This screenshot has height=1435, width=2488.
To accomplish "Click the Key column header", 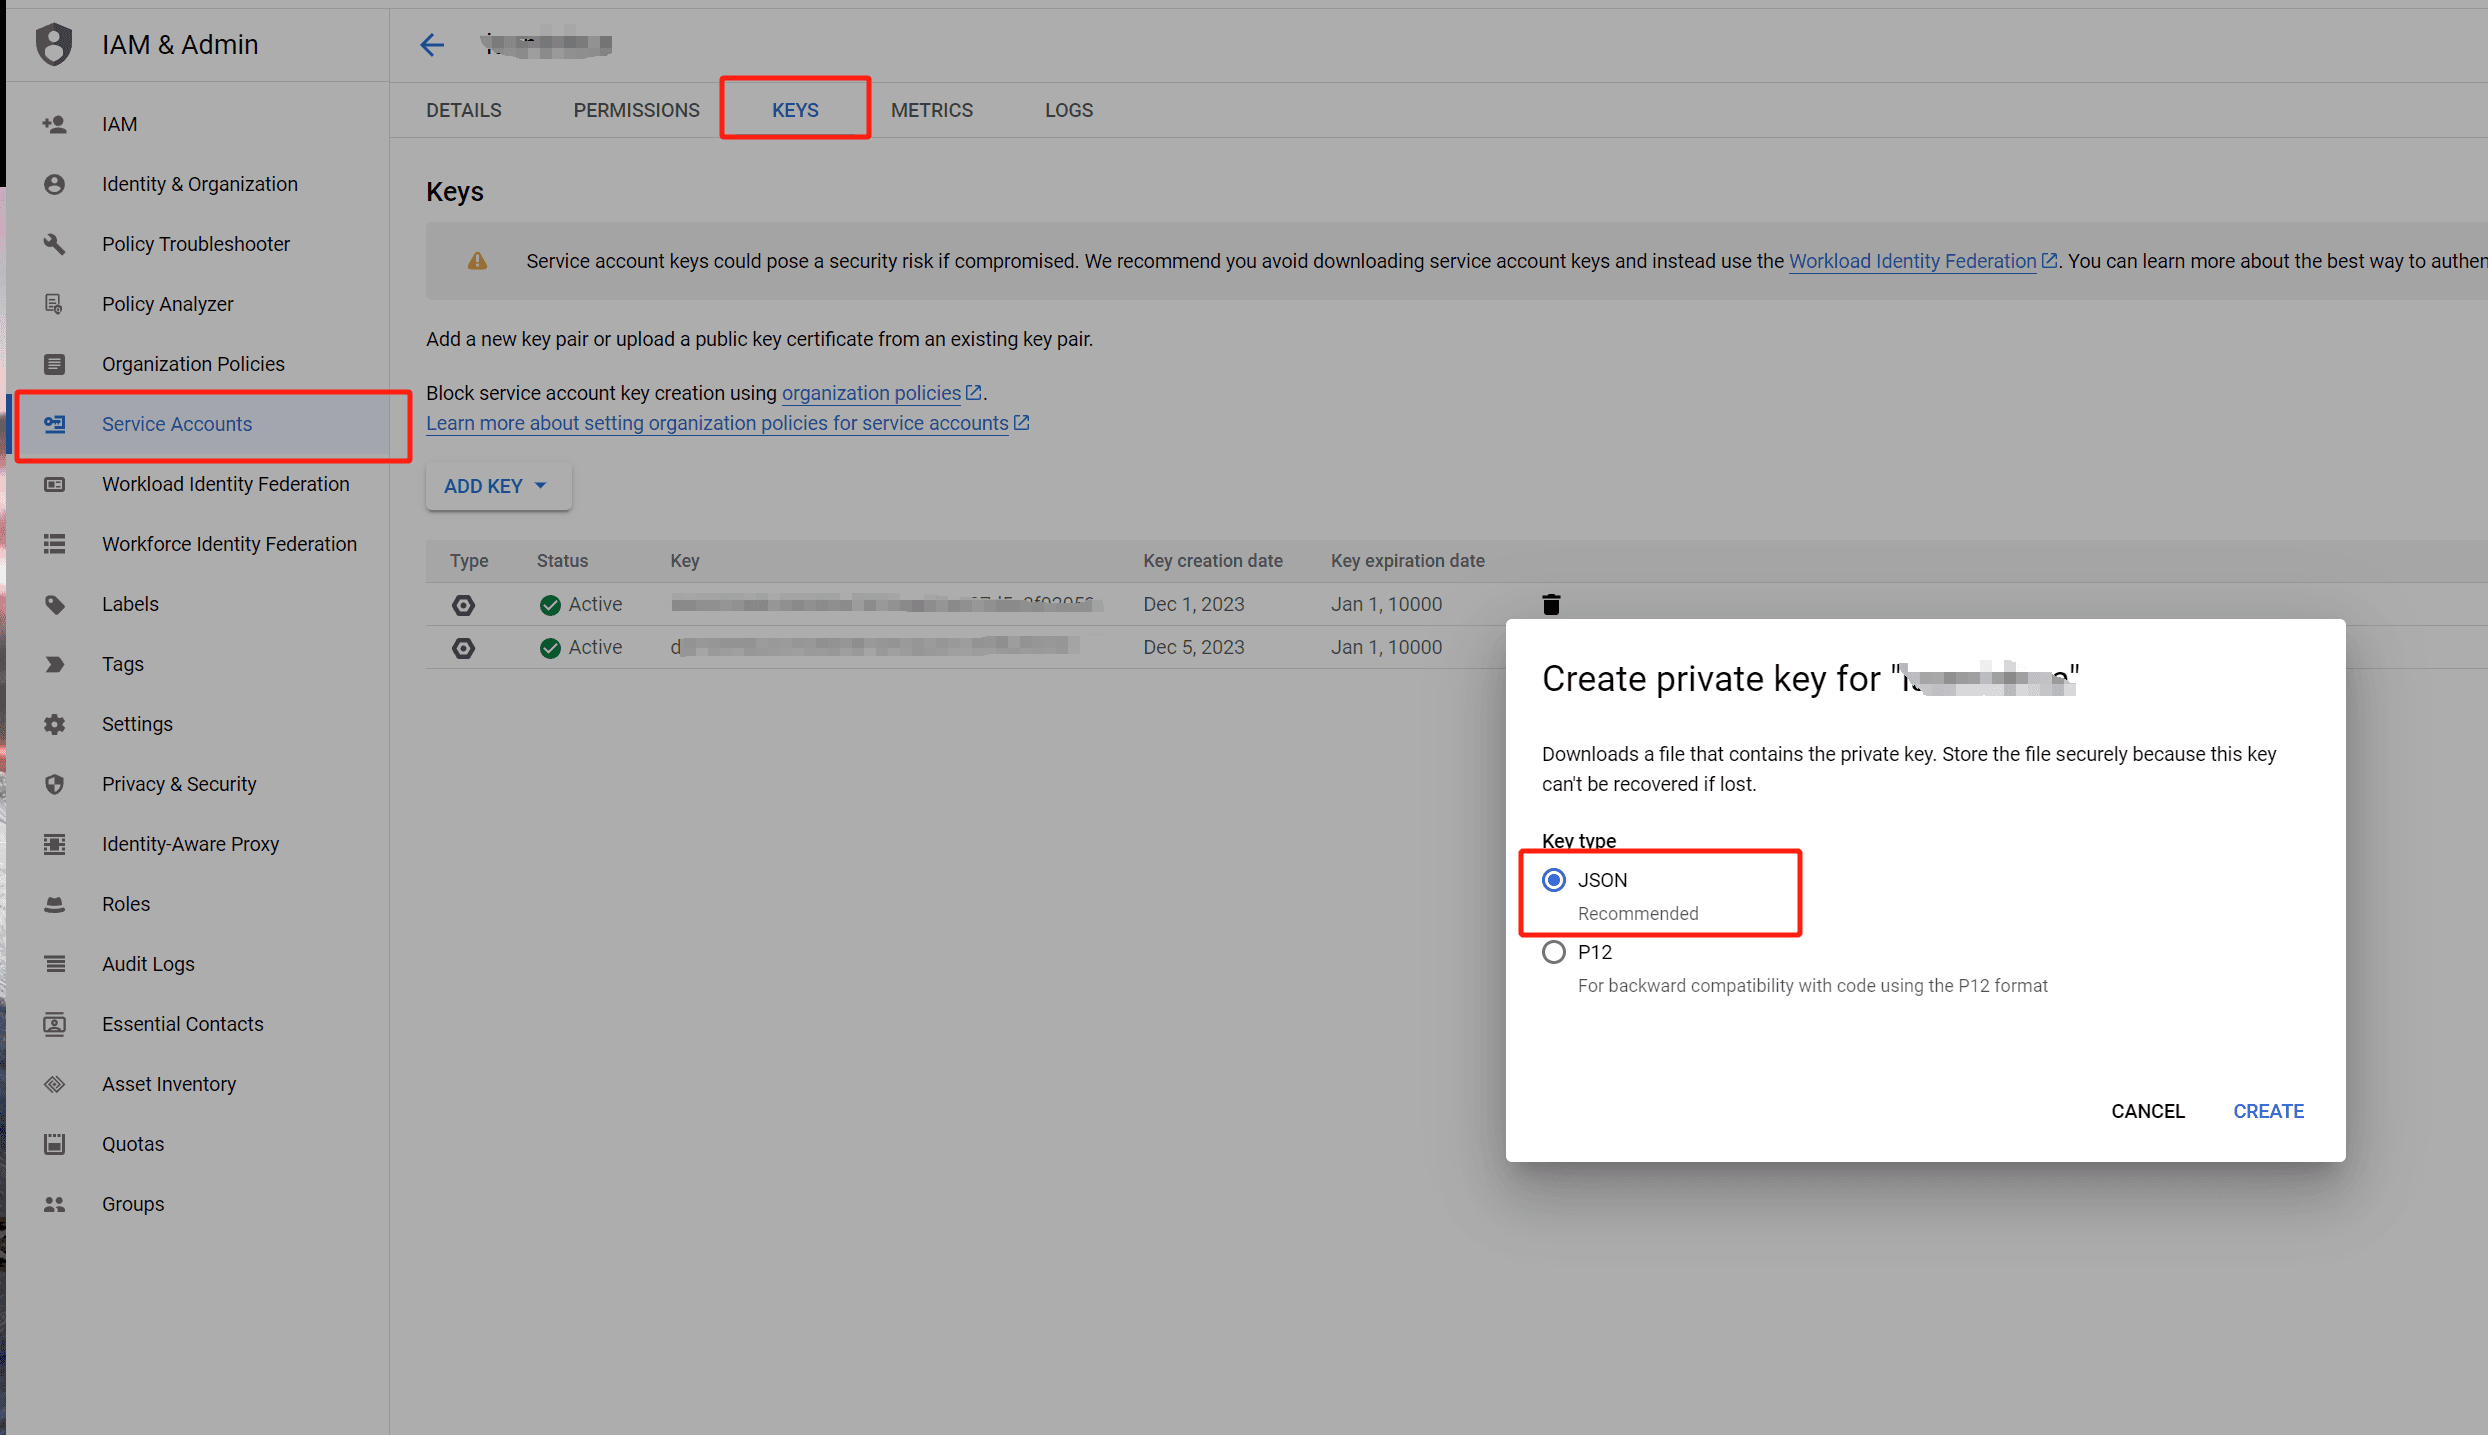I will 685,561.
